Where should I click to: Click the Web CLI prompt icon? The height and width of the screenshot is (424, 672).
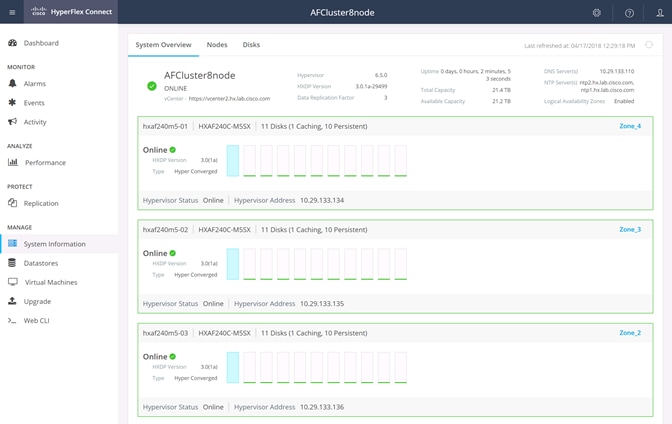[x=12, y=320]
